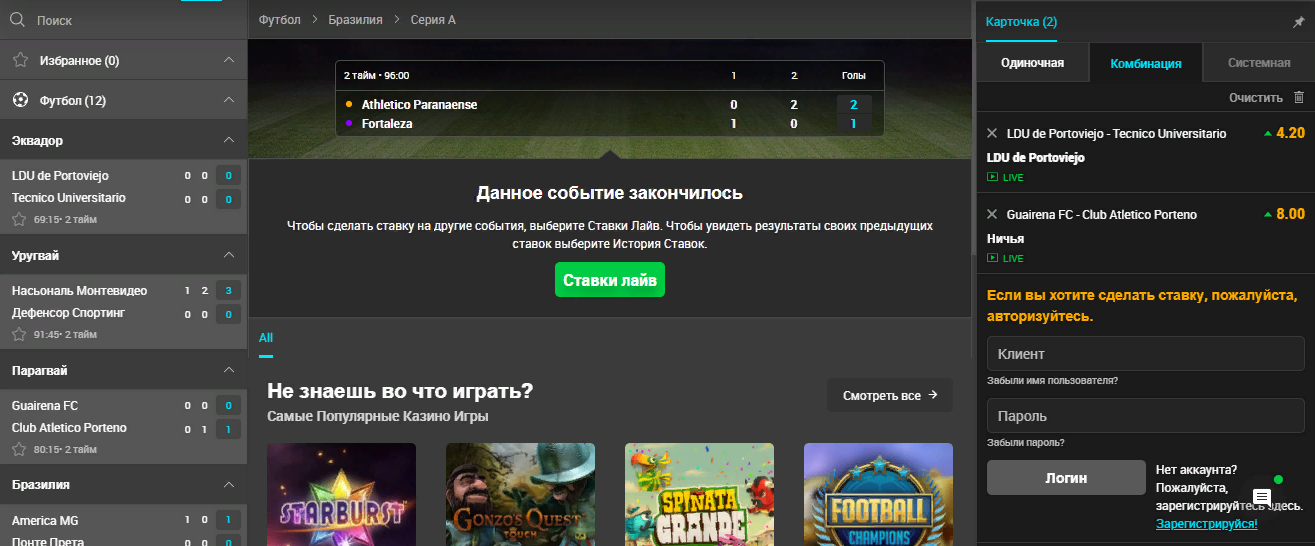This screenshot has height=546, width=1315.
Task: Click the search magnifier icon
Action: point(17,19)
